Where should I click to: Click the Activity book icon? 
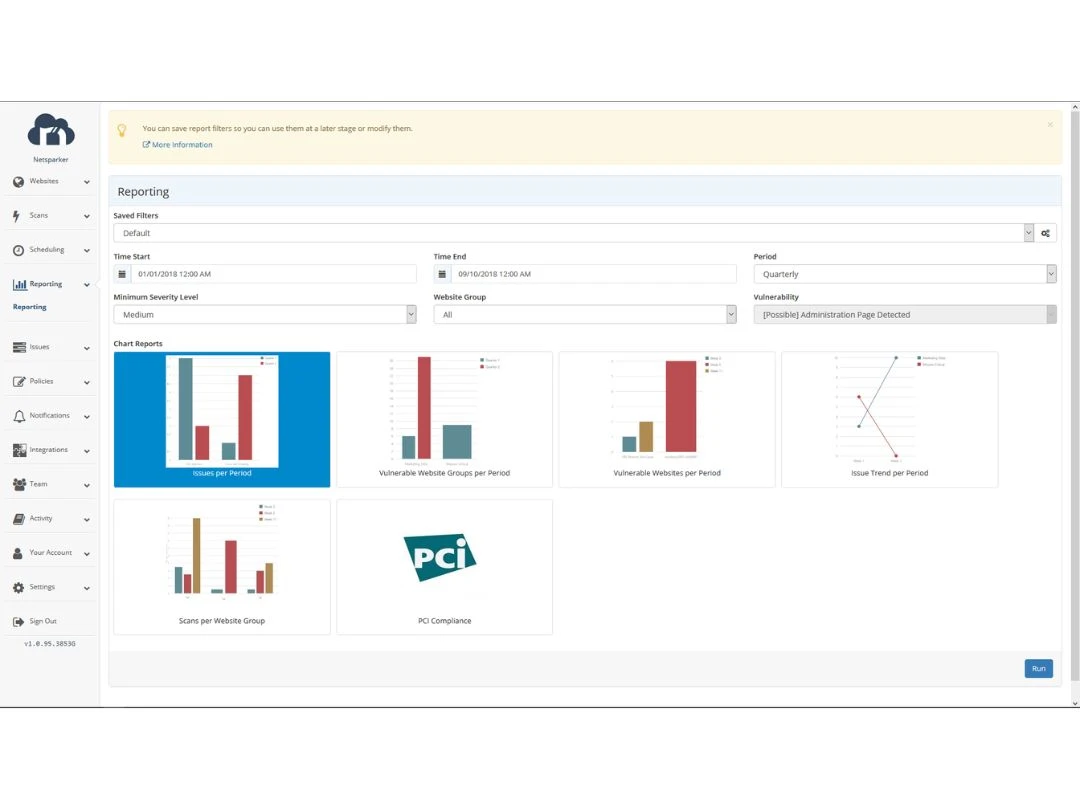coord(19,519)
